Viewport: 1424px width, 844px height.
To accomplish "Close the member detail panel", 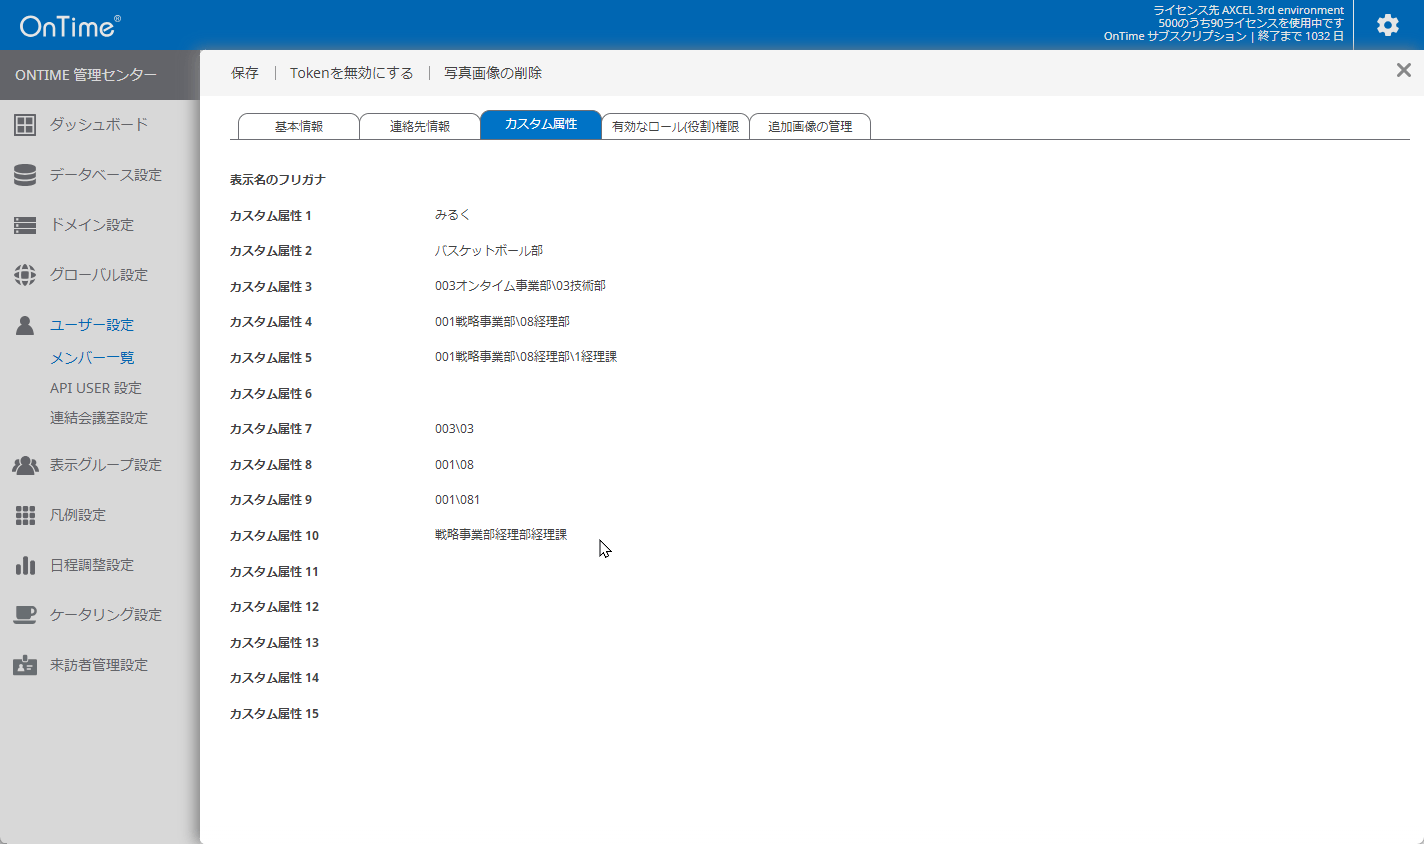I will click(x=1404, y=70).
